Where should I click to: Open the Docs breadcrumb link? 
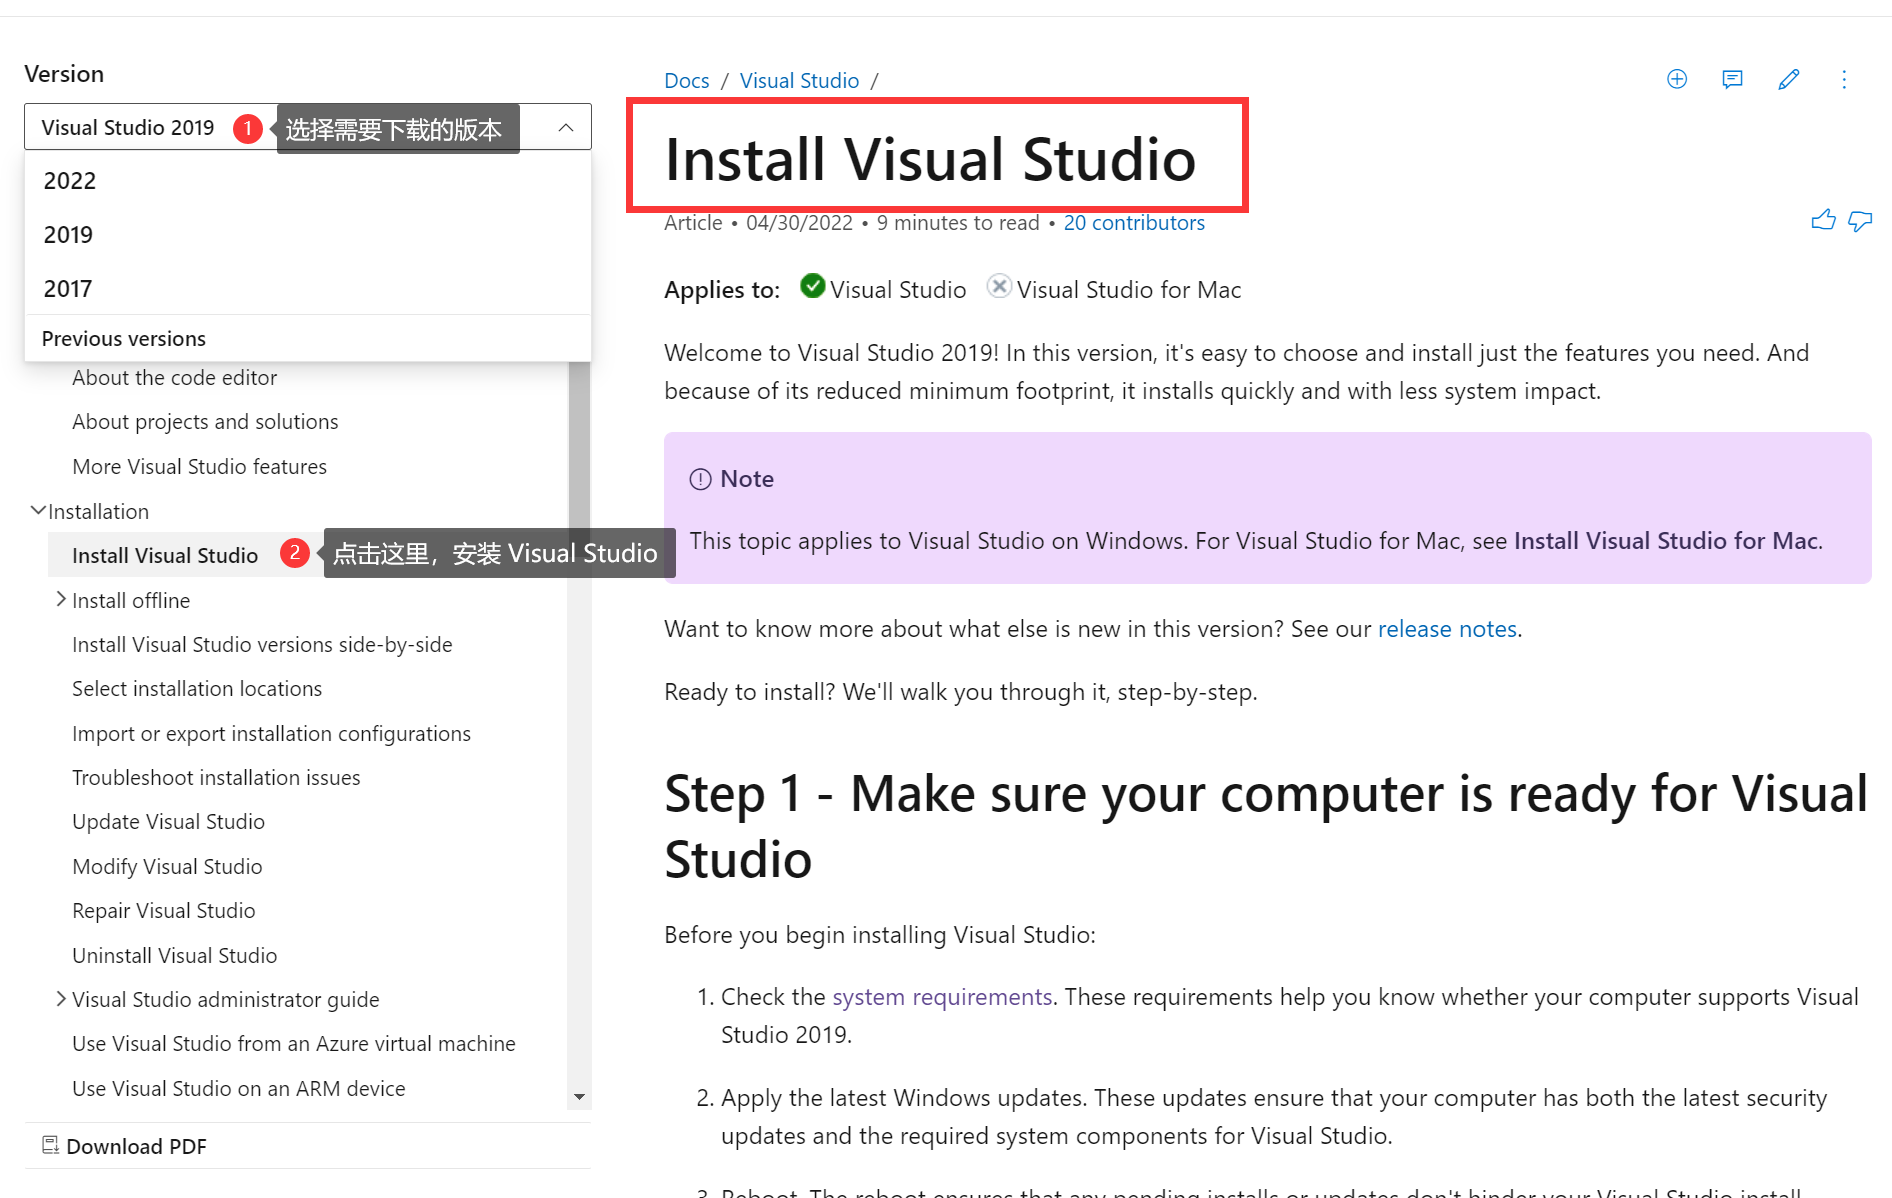click(x=687, y=81)
